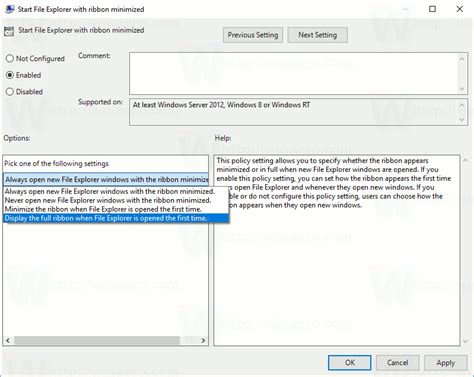Click the title bar window icon
This screenshot has width=474, height=377.
[10, 9]
